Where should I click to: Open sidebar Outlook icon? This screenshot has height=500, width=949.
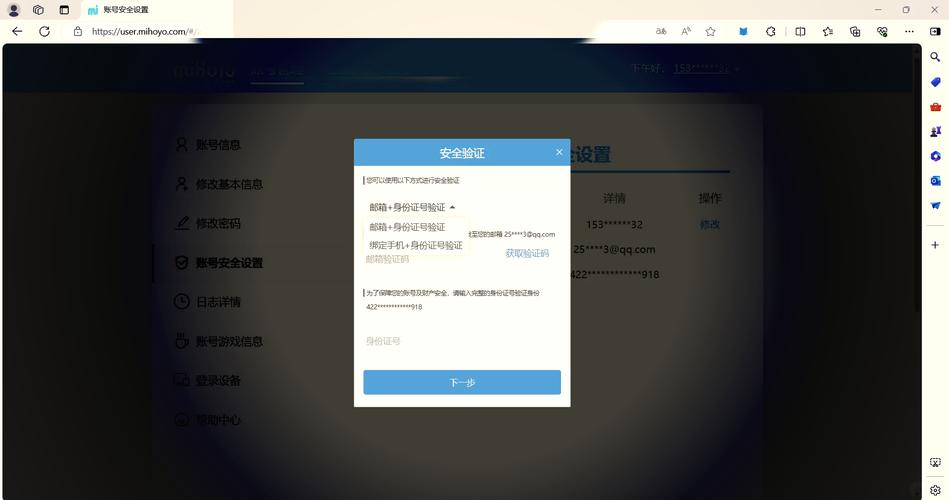coord(935,181)
